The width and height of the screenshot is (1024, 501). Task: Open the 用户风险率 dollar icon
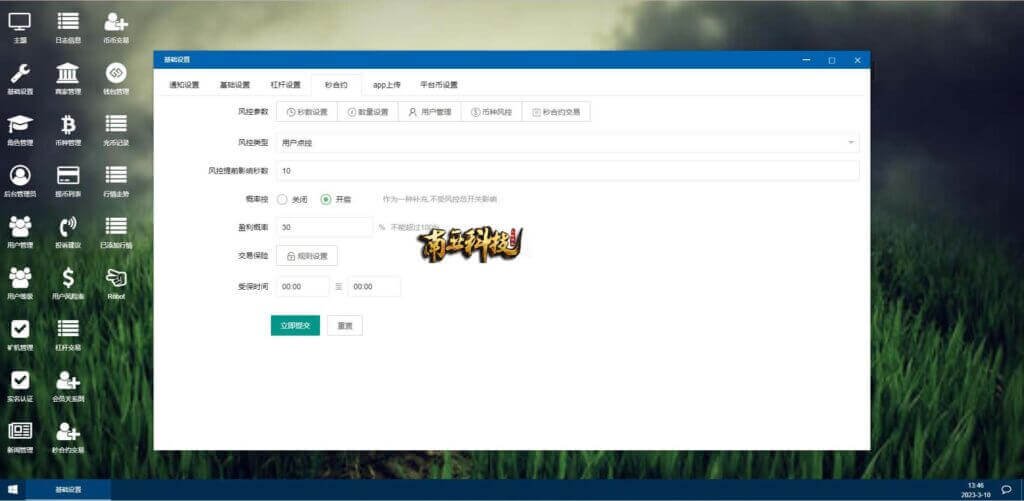68,278
